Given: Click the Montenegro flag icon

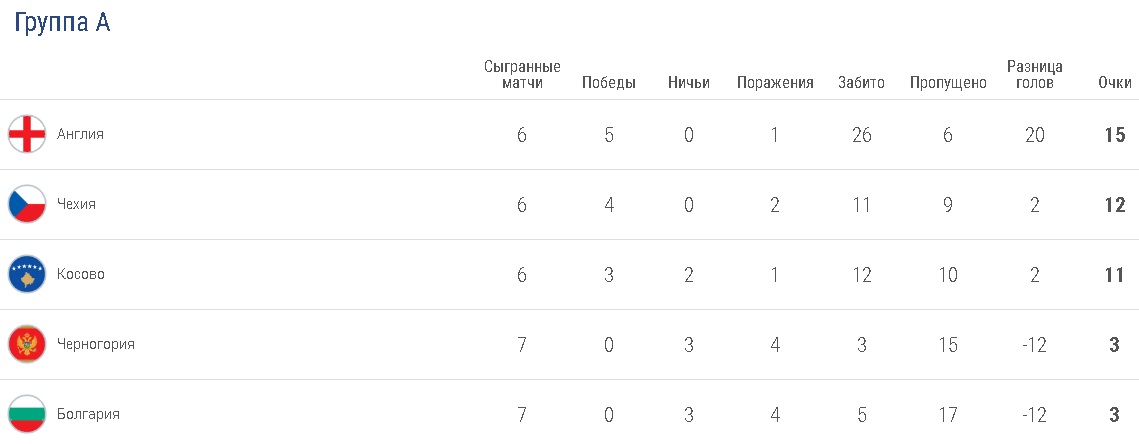Looking at the screenshot, I should pyautogui.click(x=27, y=344).
